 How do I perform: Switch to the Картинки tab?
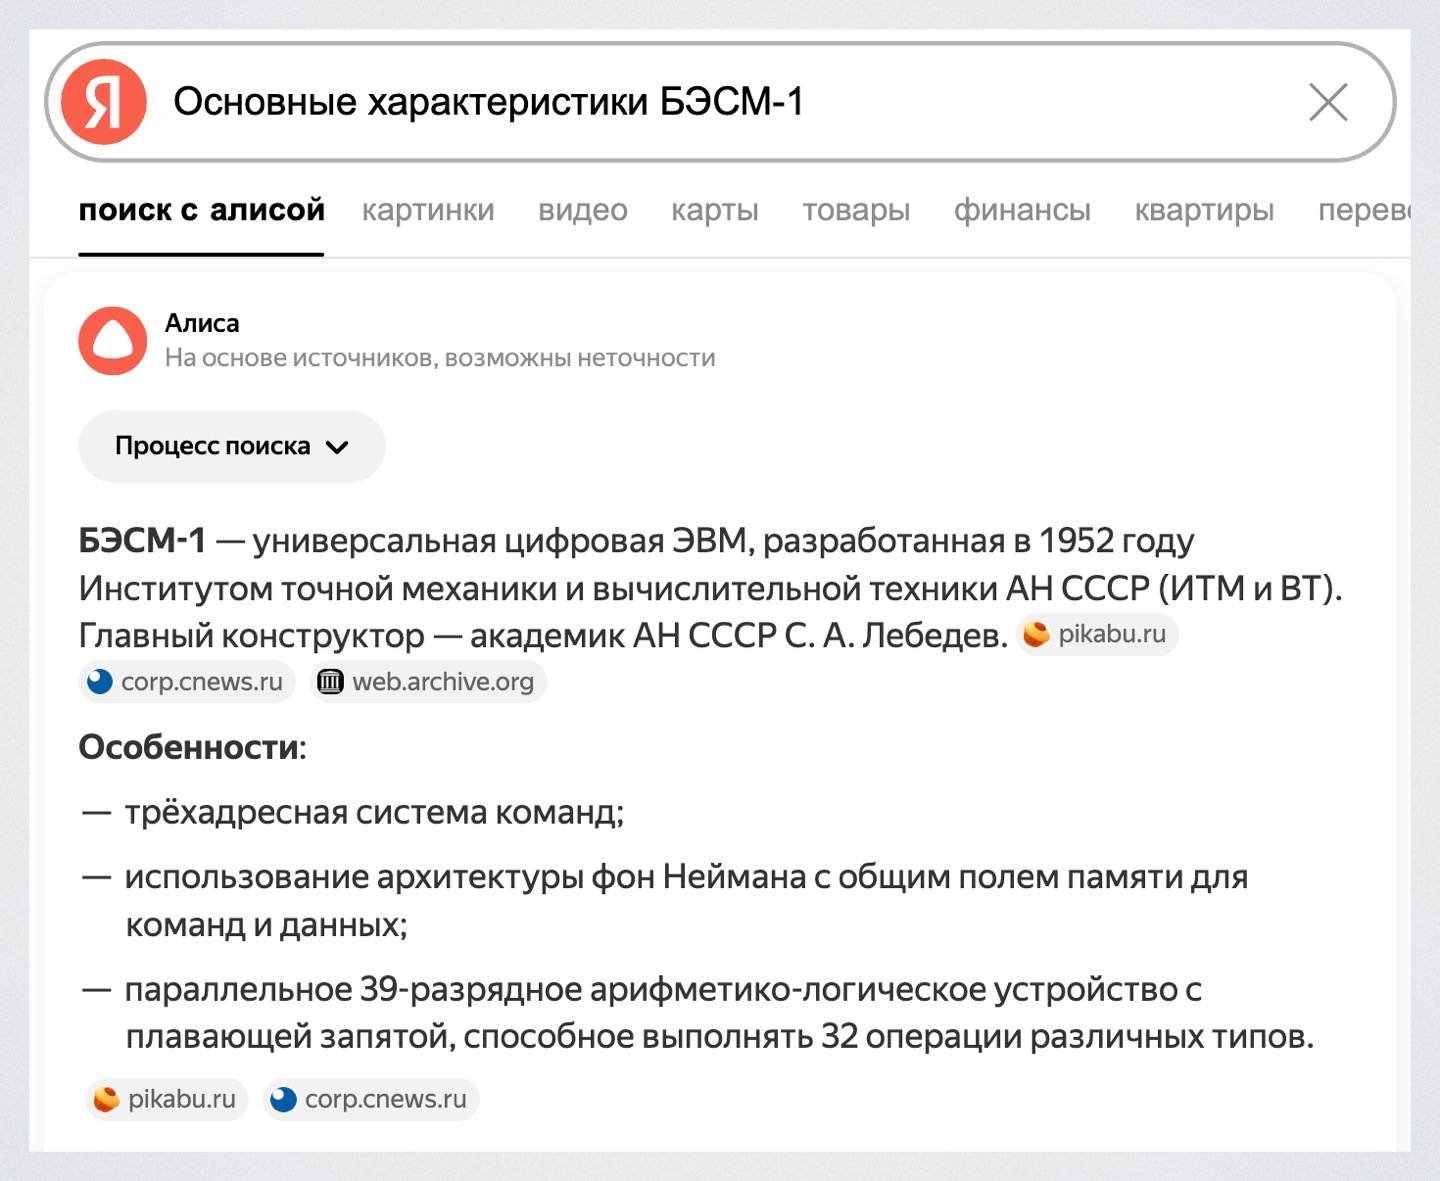click(428, 210)
